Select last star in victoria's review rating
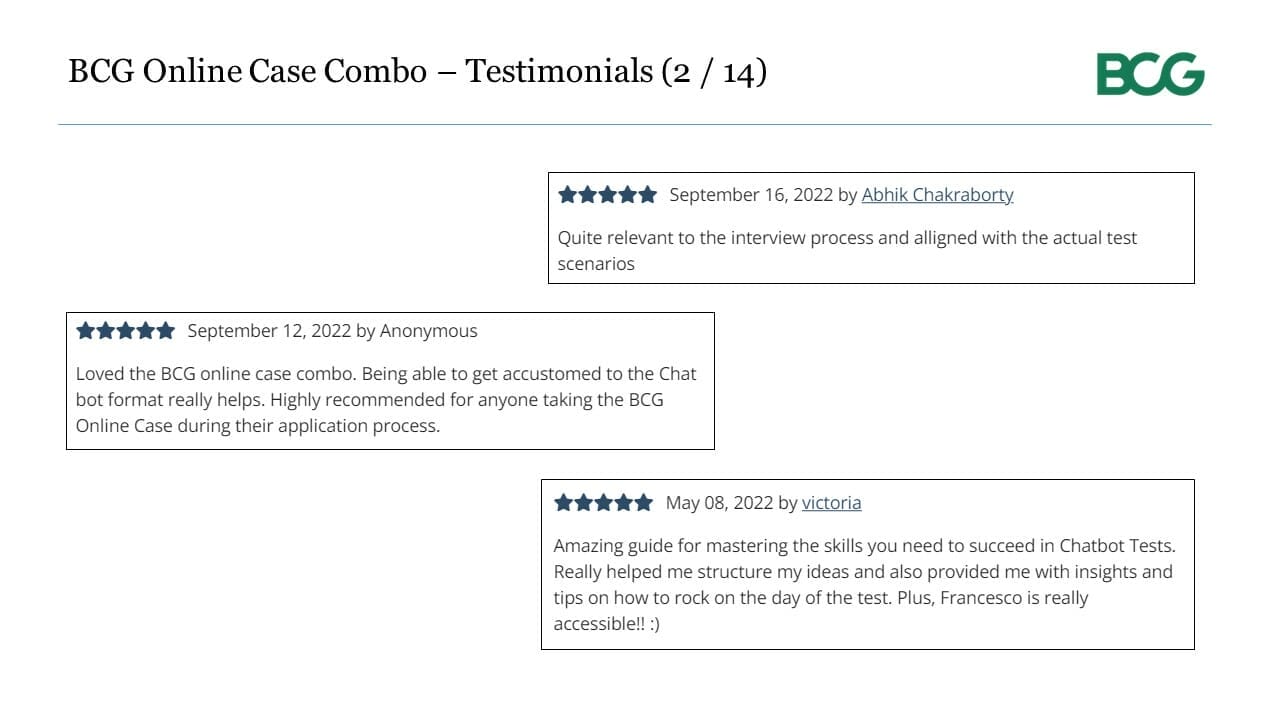Viewport: 1280px width, 720px height. pyautogui.click(x=643, y=503)
